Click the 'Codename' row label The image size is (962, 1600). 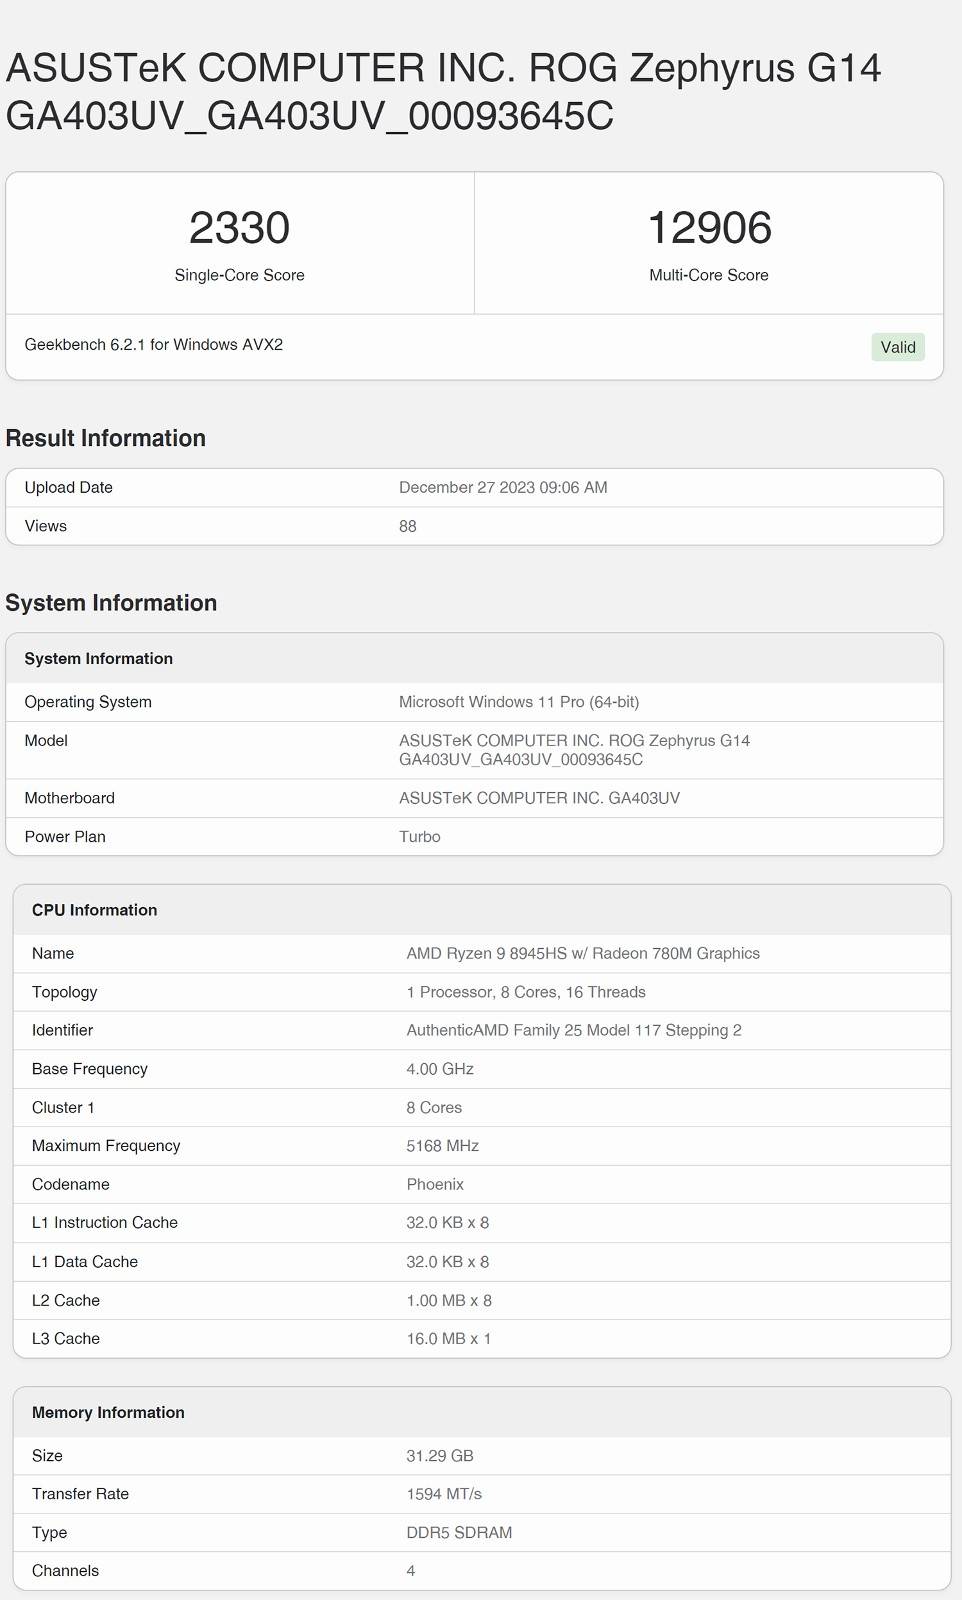[x=71, y=1185]
